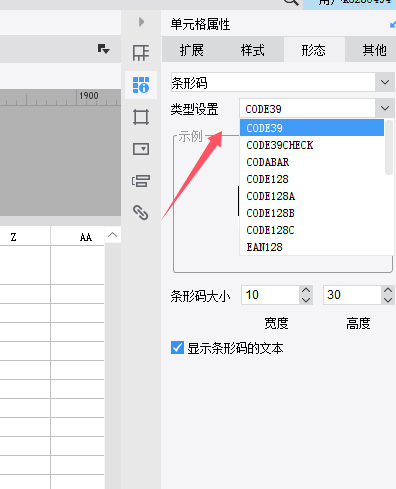Choose CODE39 from the list

312,128
